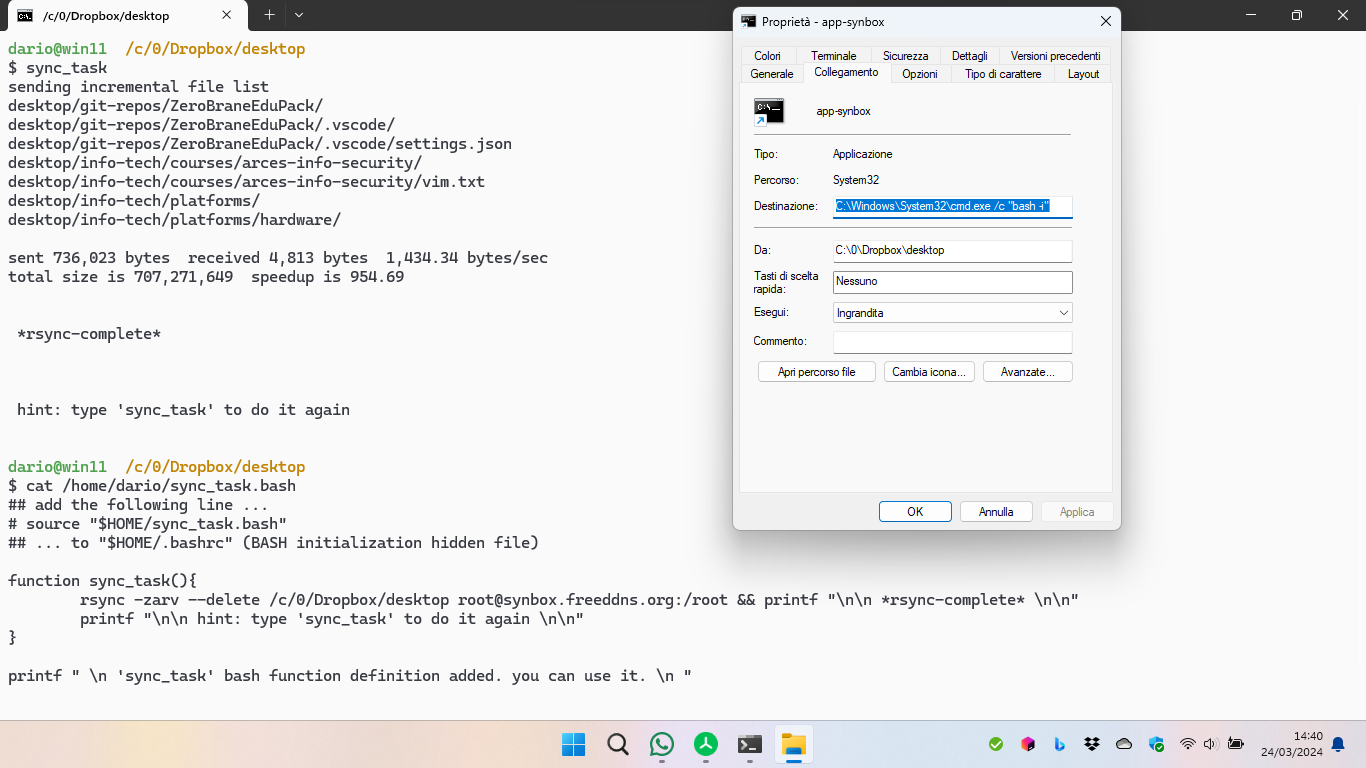Click the Applica button
Screen dimensions: 1366x768
click(1077, 511)
